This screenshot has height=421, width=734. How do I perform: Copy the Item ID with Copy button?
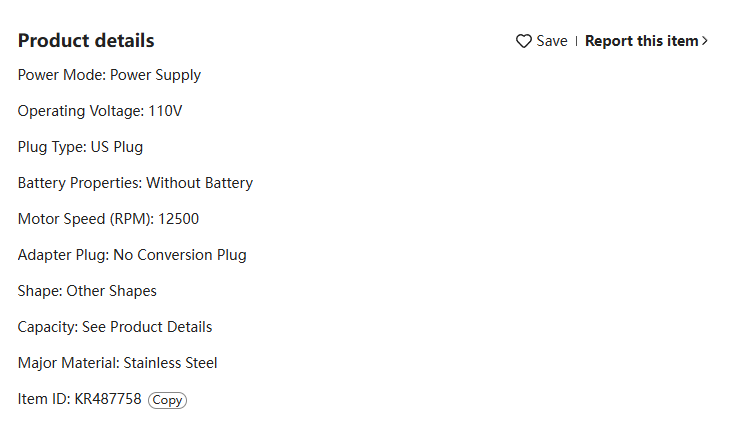pos(167,400)
